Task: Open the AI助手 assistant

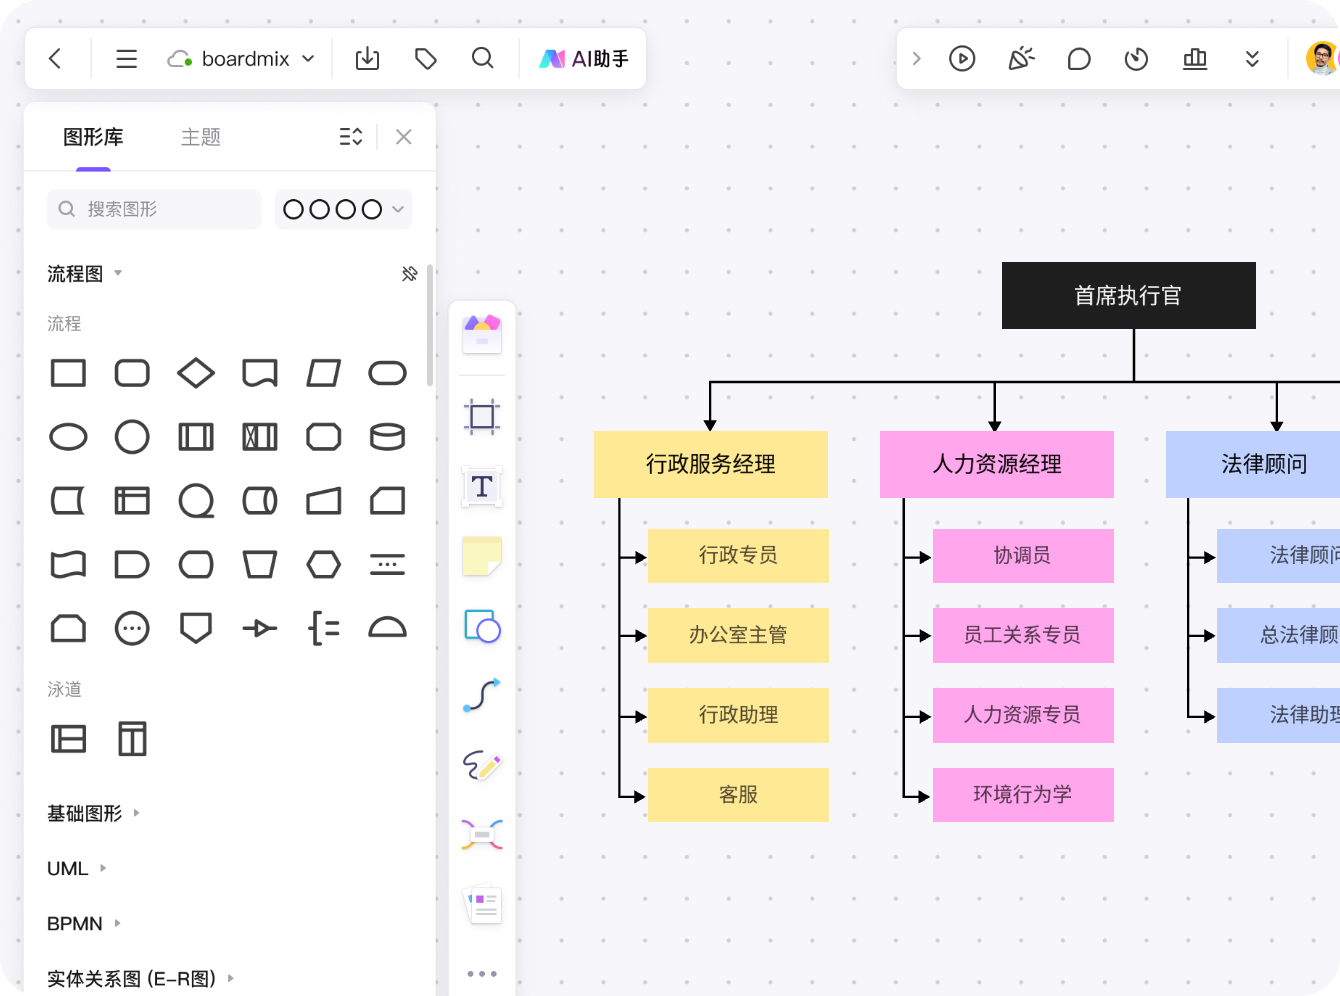Action: (584, 59)
